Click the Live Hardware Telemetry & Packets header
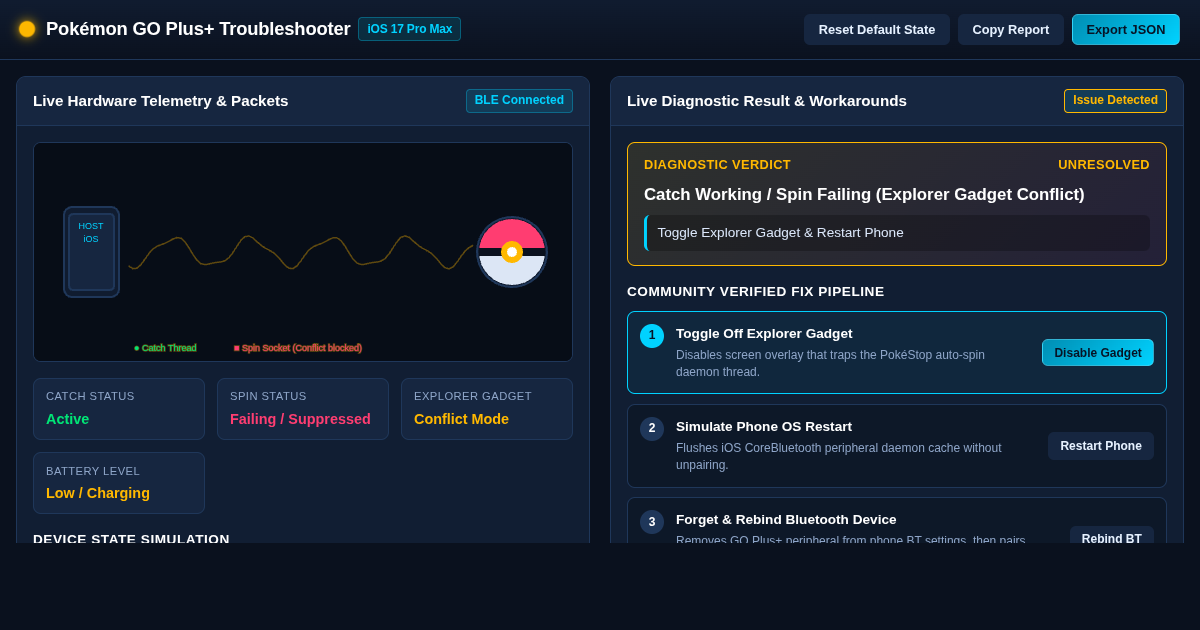This screenshot has height=630, width=1200. [x=161, y=101]
